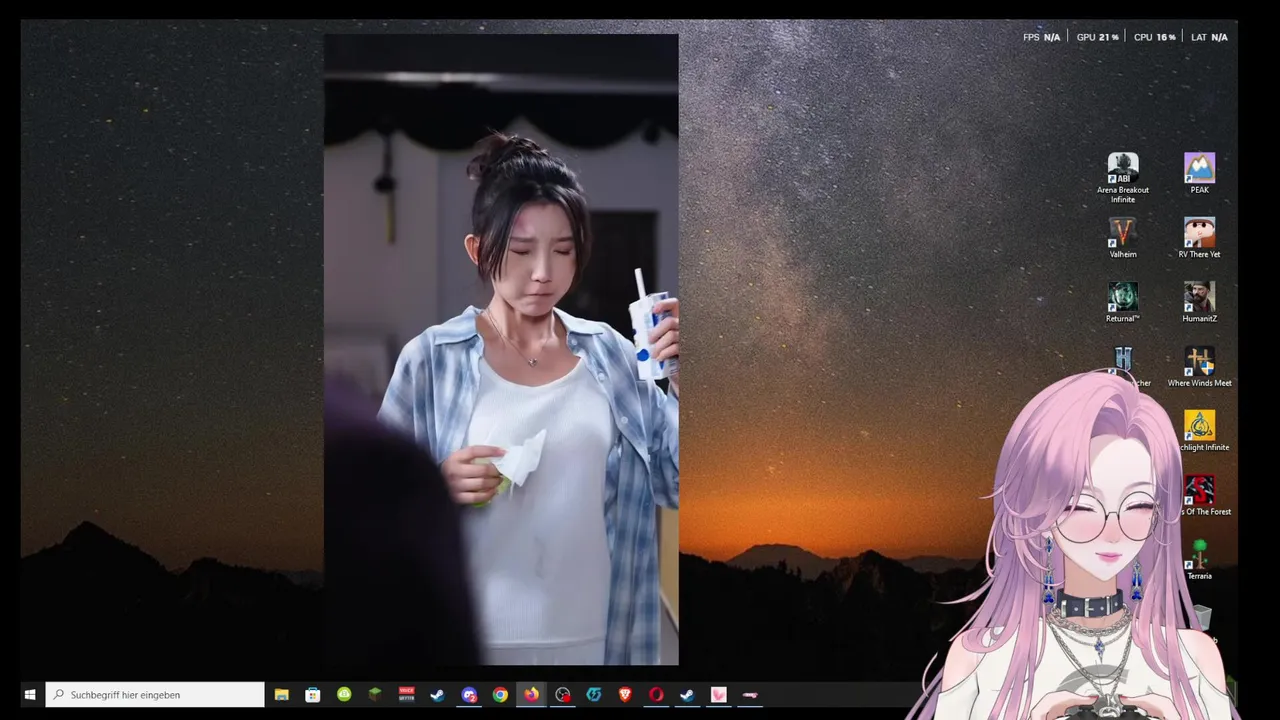The height and width of the screenshot is (720, 1280).
Task: Open Voicemeeter from the taskbar
Action: click(x=406, y=695)
